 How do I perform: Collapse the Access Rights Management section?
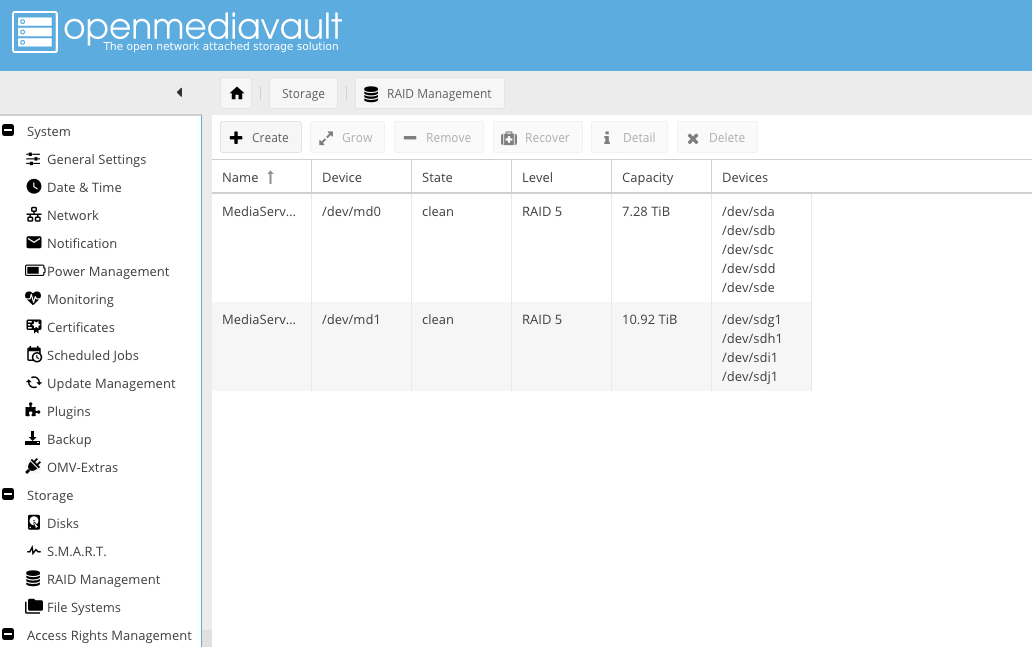[x=8, y=635]
